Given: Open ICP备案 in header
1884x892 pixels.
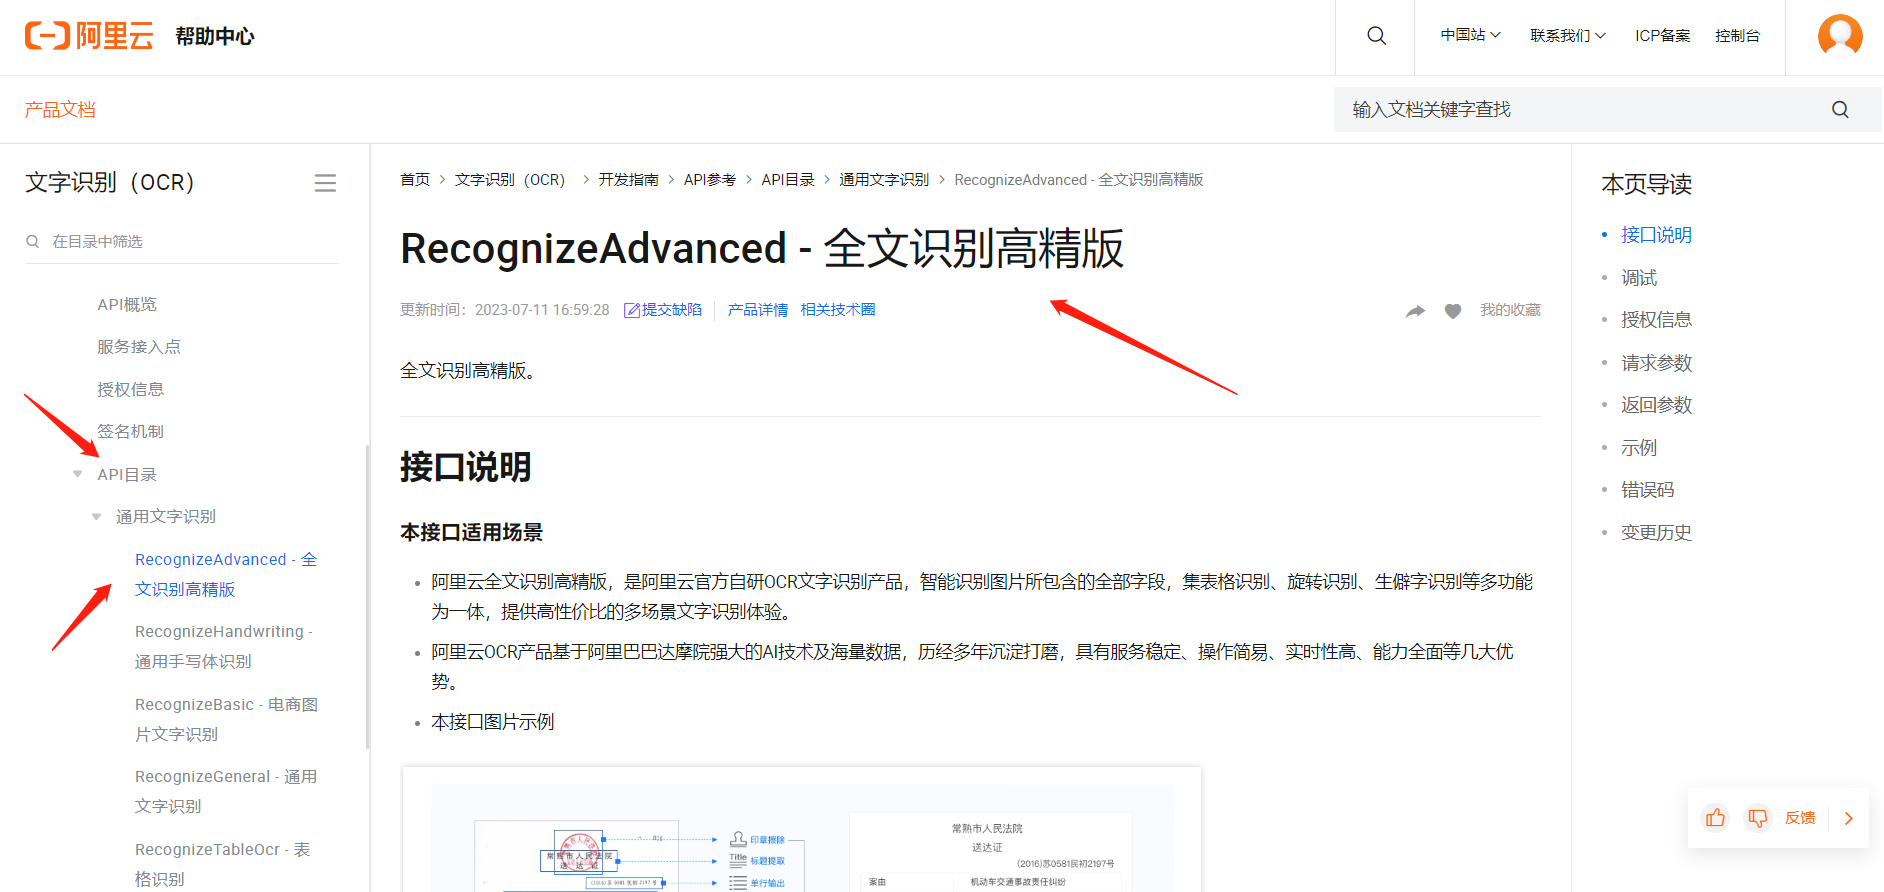Looking at the screenshot, I should (x=1662, y=35).
